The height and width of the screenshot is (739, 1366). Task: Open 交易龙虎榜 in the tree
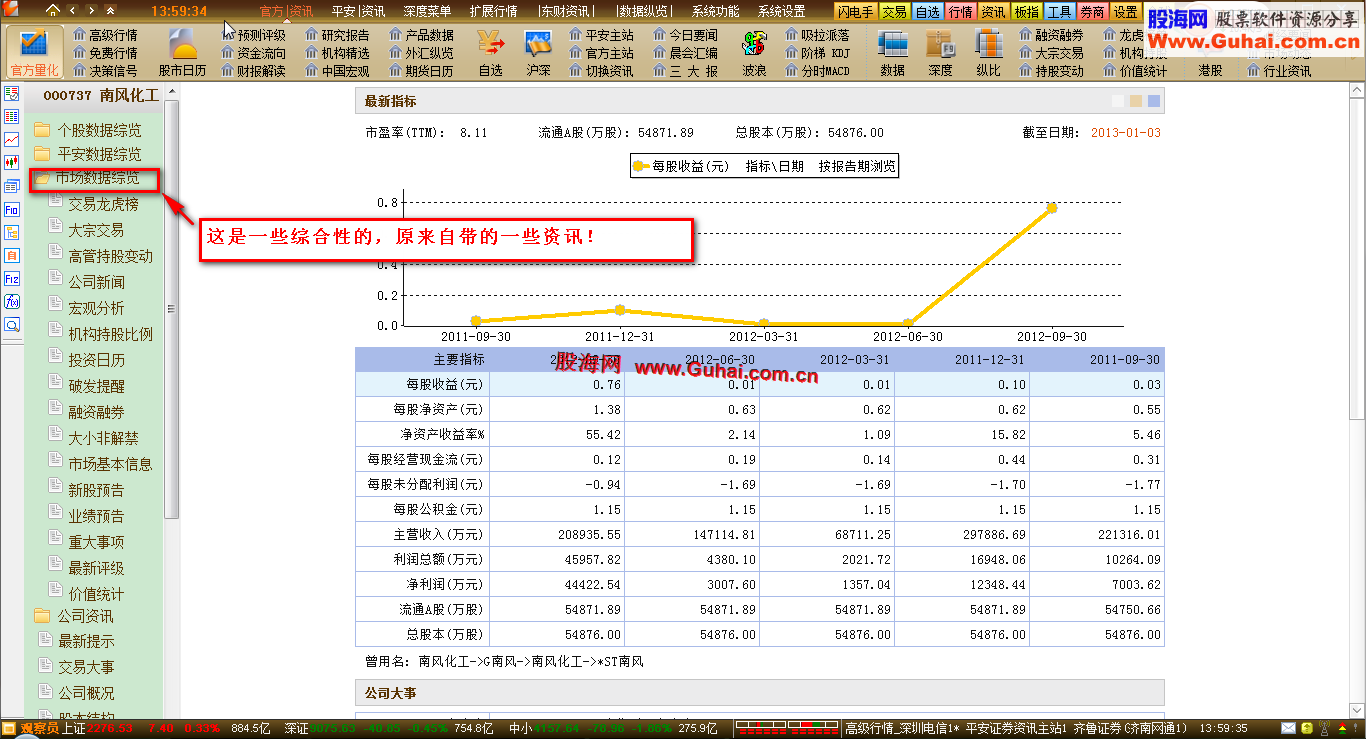pos(94,204)
